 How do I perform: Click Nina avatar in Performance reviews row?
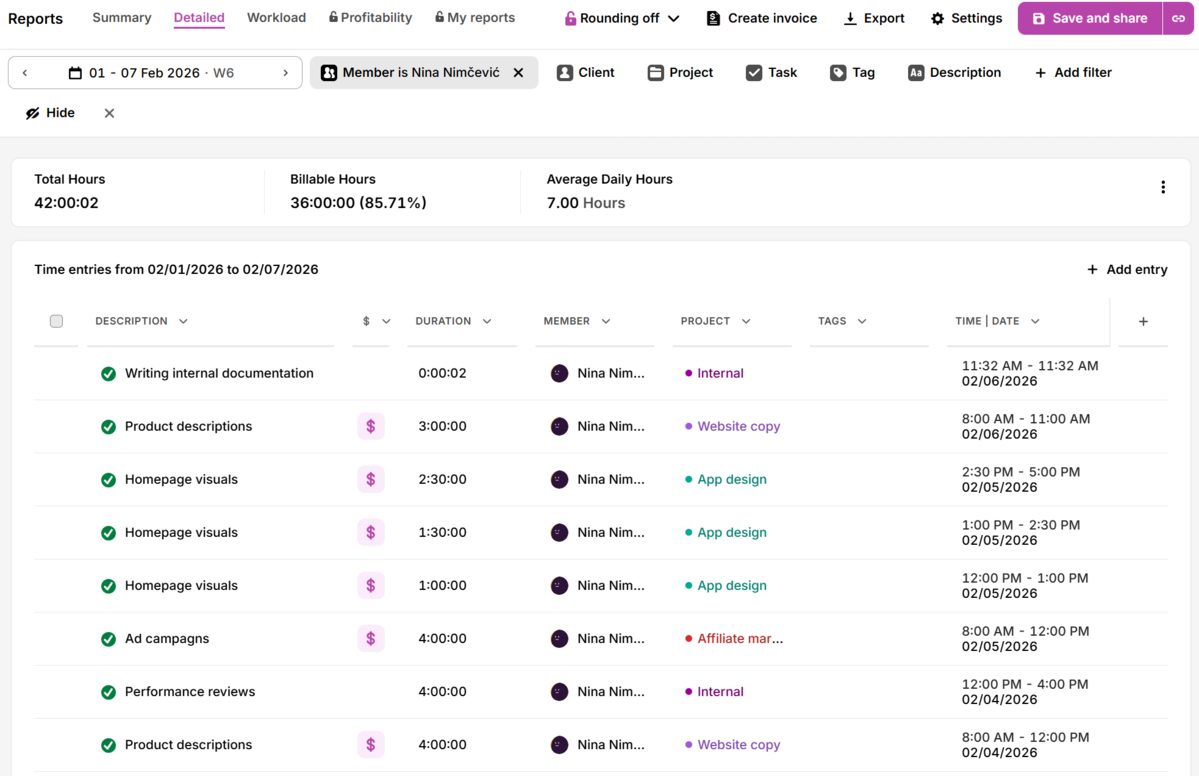560,692
